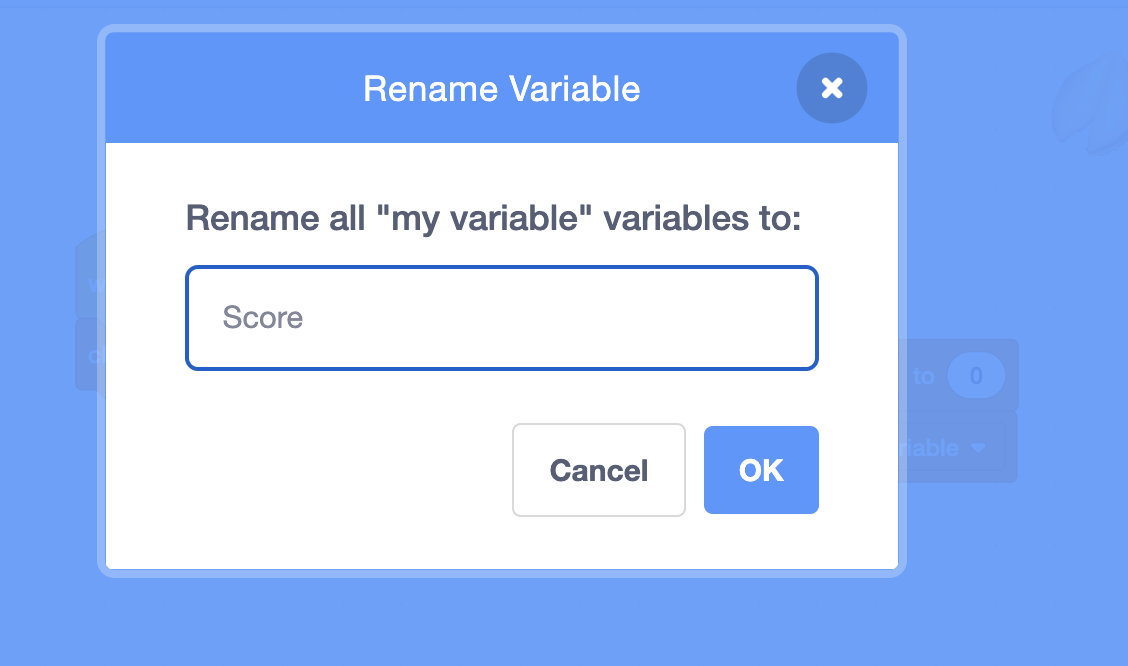1128x666 pixels.
Task: Click the white X glyph in header
Action: tap(831, 88)
